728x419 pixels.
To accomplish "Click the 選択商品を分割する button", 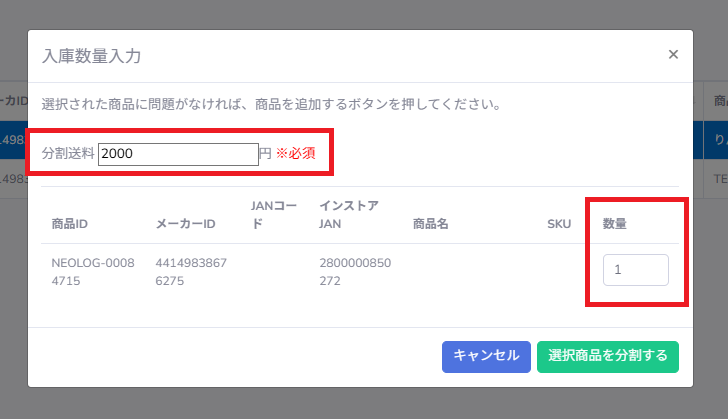I will (x=608, y=357).
